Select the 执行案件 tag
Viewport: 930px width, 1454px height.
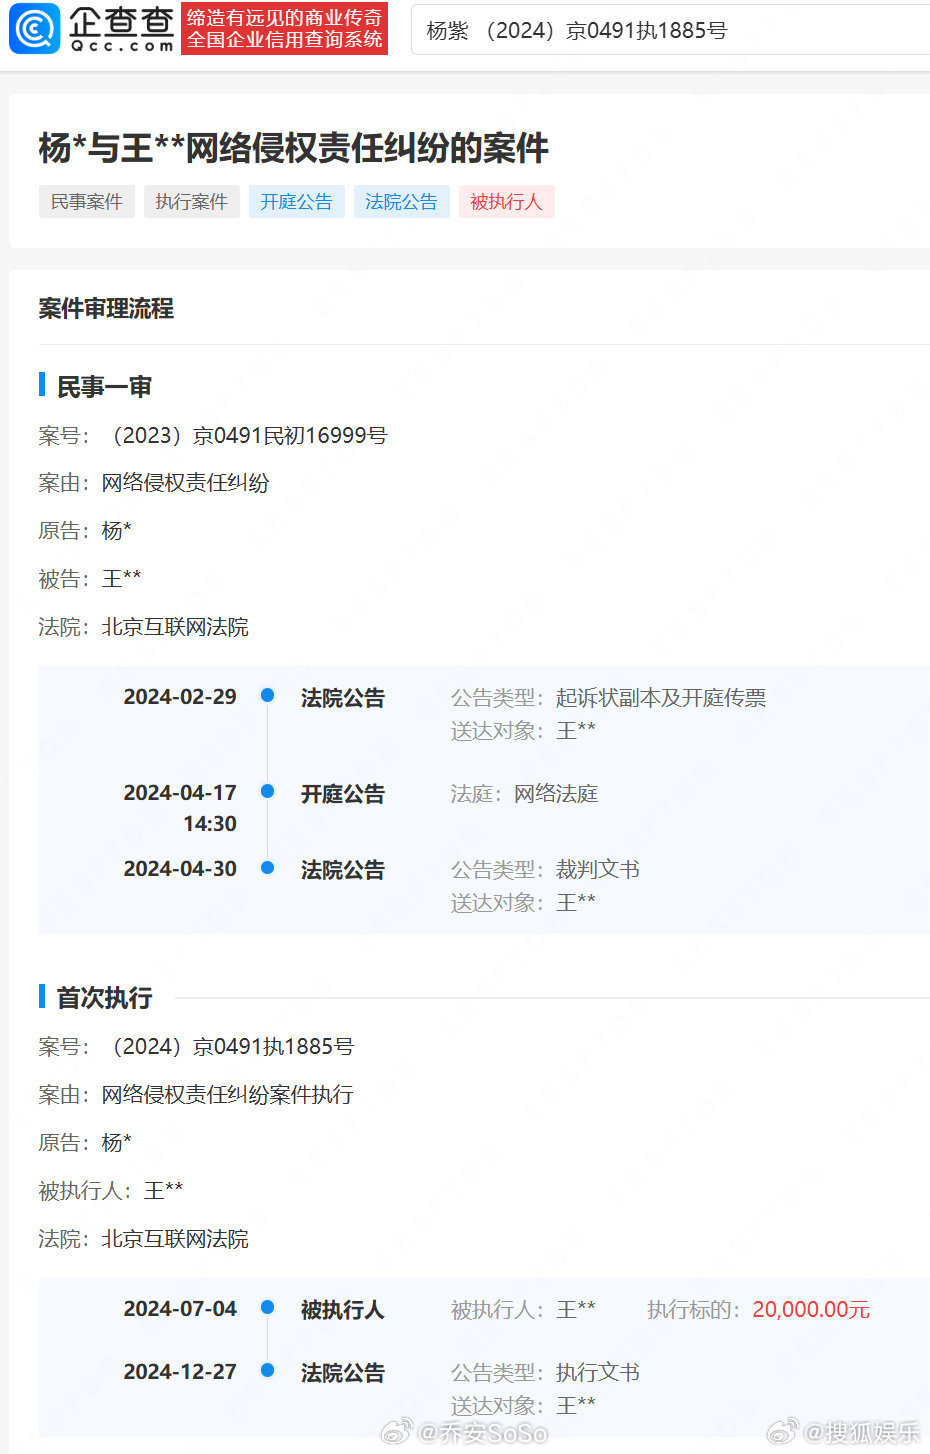click(191, 201)
